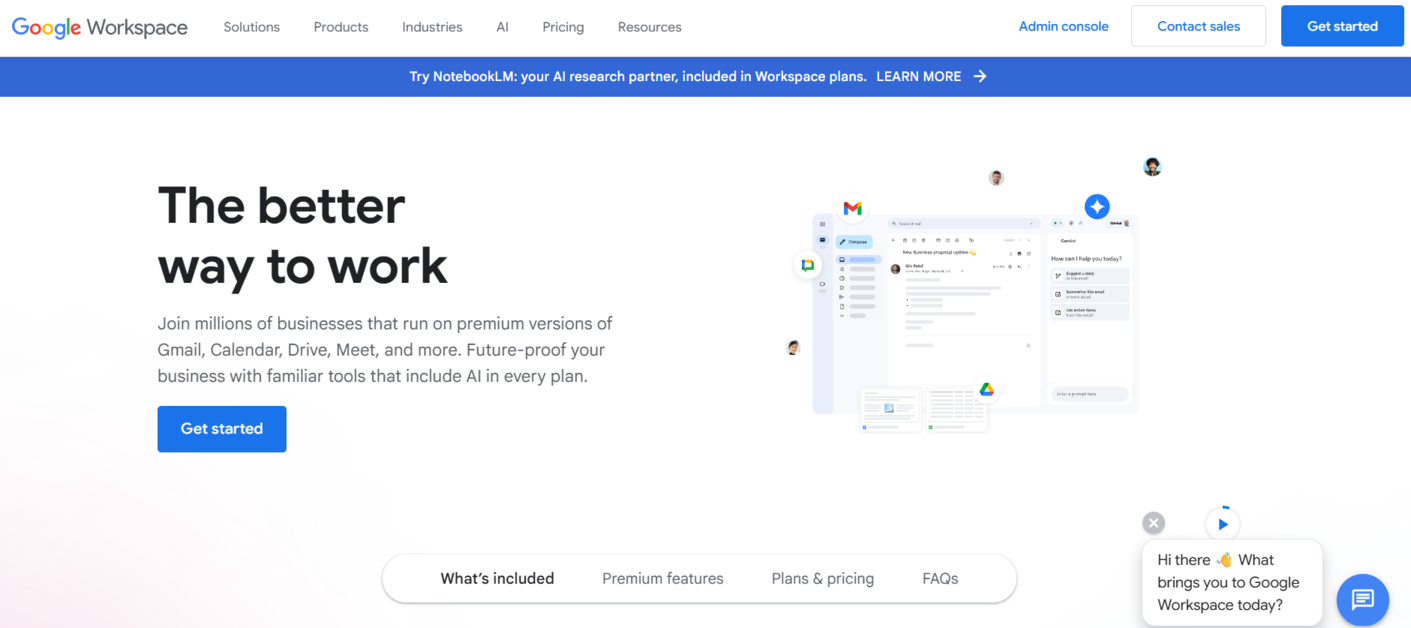Click the blue Get started hero button

tap(221, 428)
